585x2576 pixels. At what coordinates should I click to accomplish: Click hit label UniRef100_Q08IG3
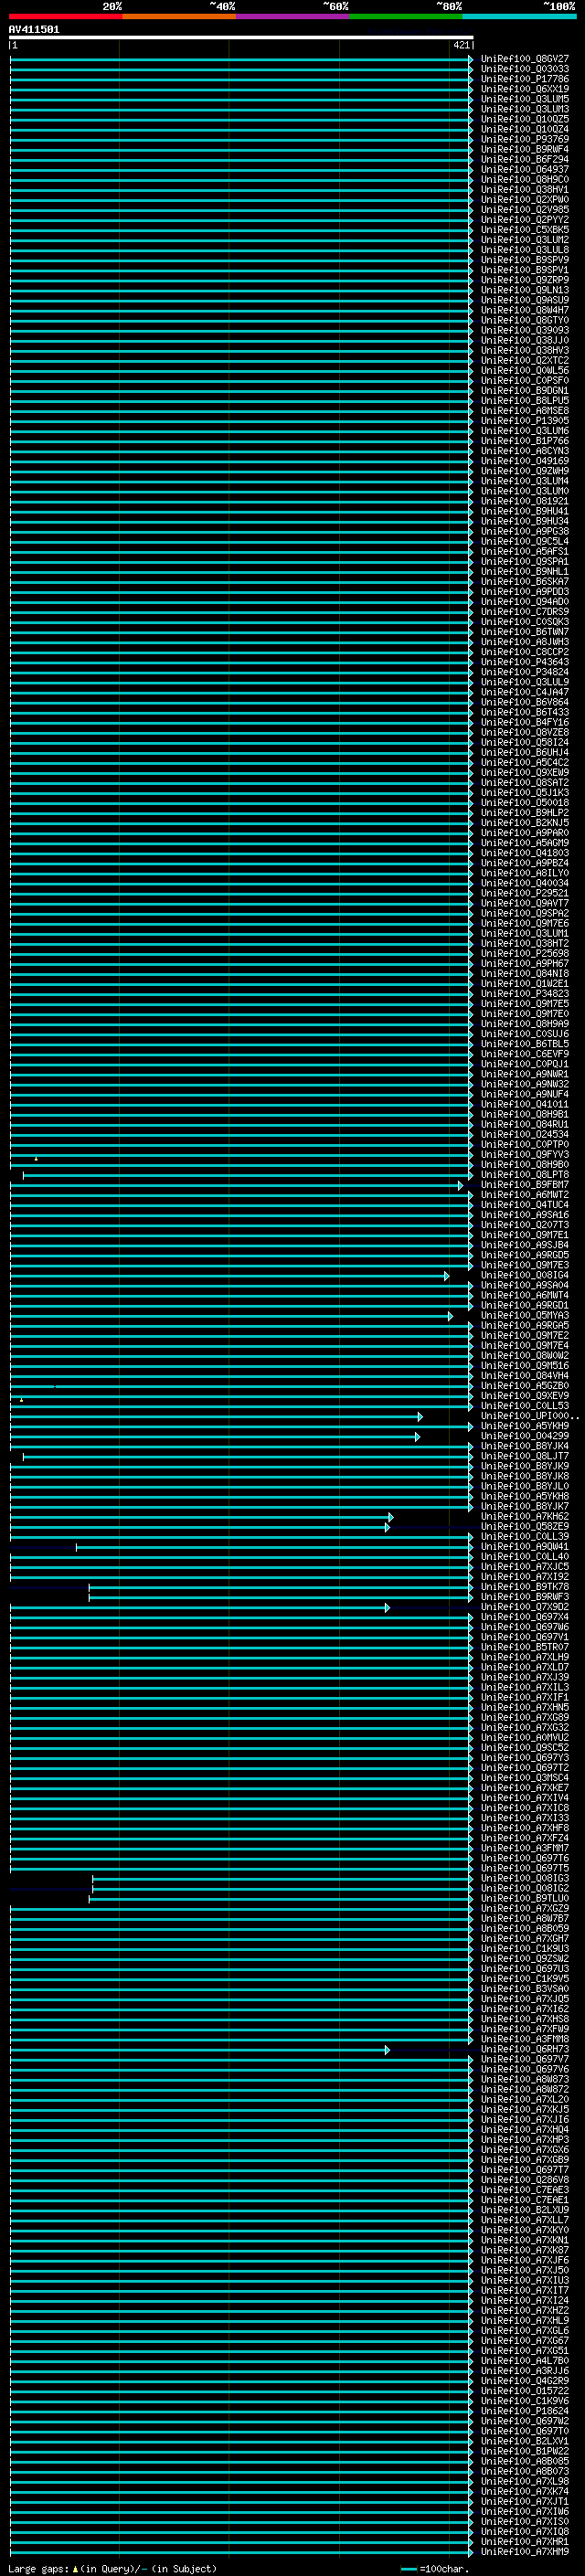(525, 1878)
